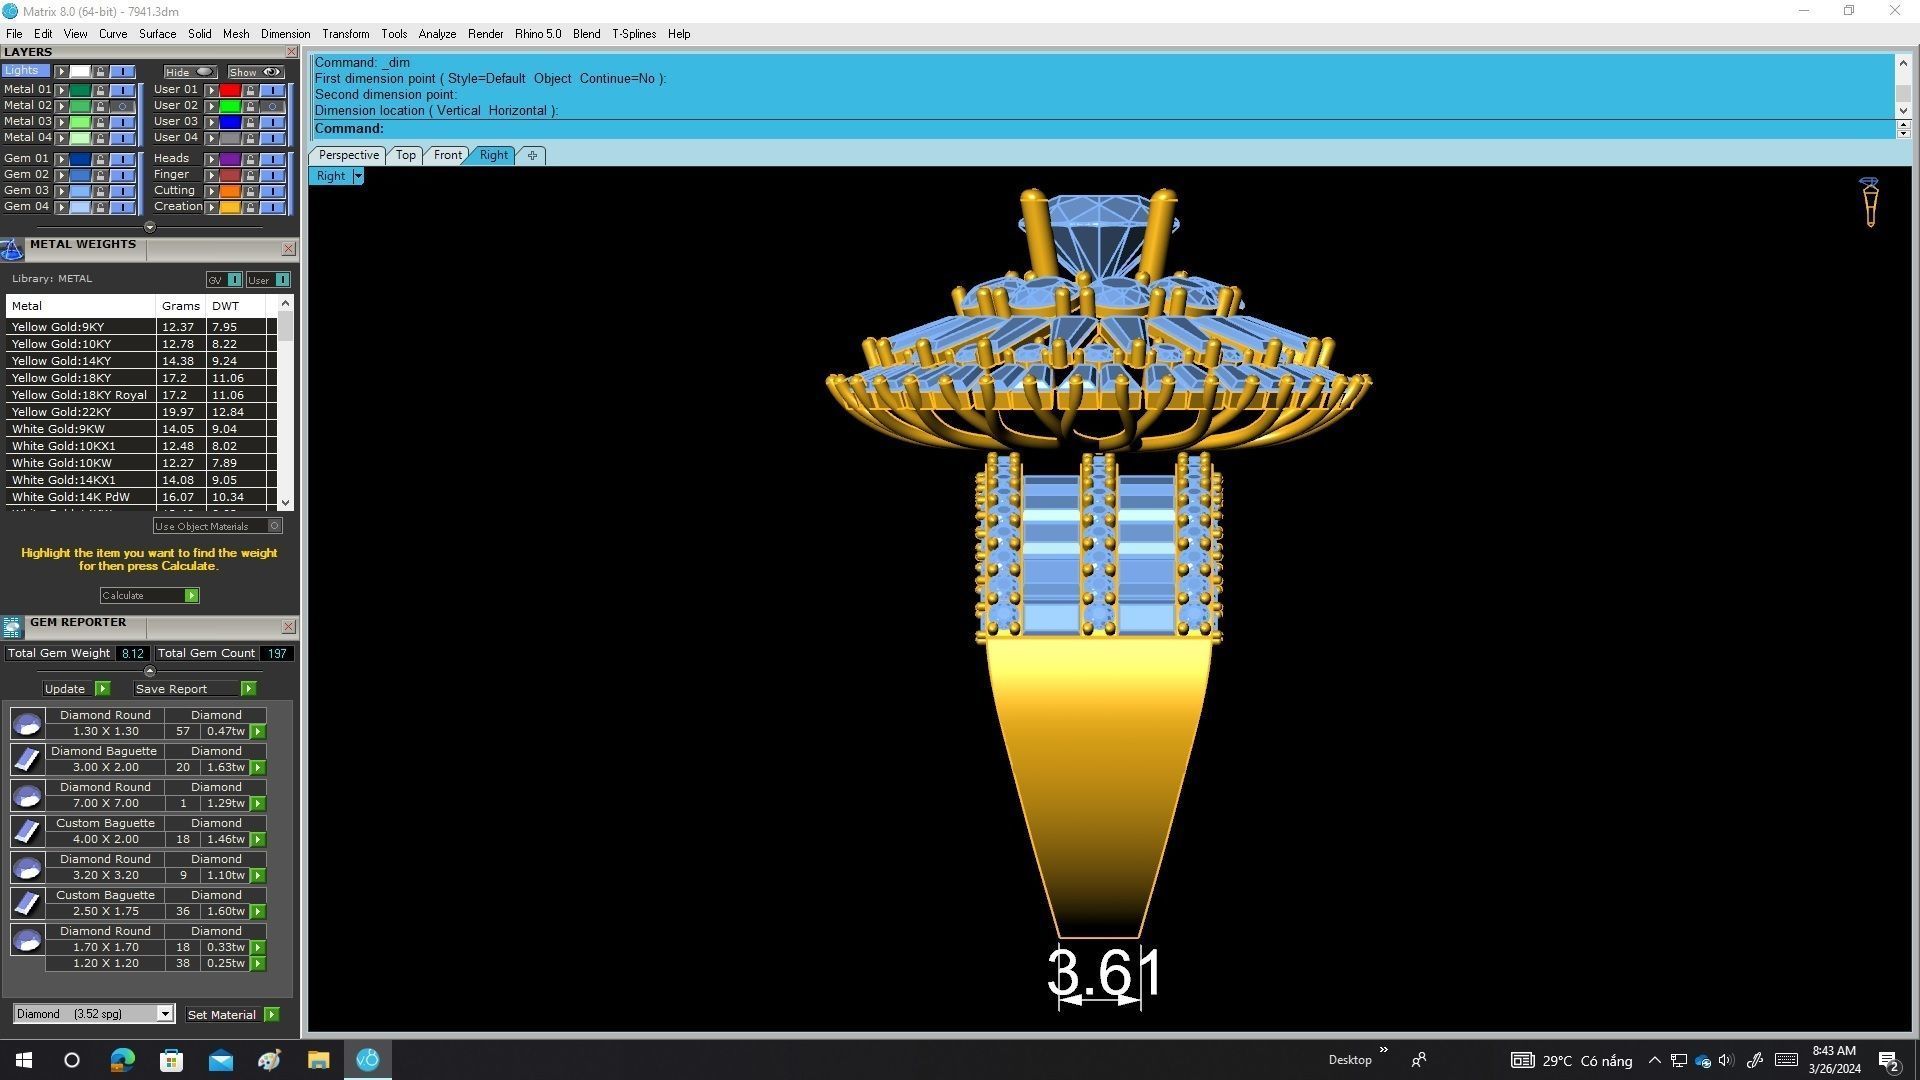The height and width of the screenshot is (1080, 1920).
Task: Click the Set Material button
Action: (222, 1015)
